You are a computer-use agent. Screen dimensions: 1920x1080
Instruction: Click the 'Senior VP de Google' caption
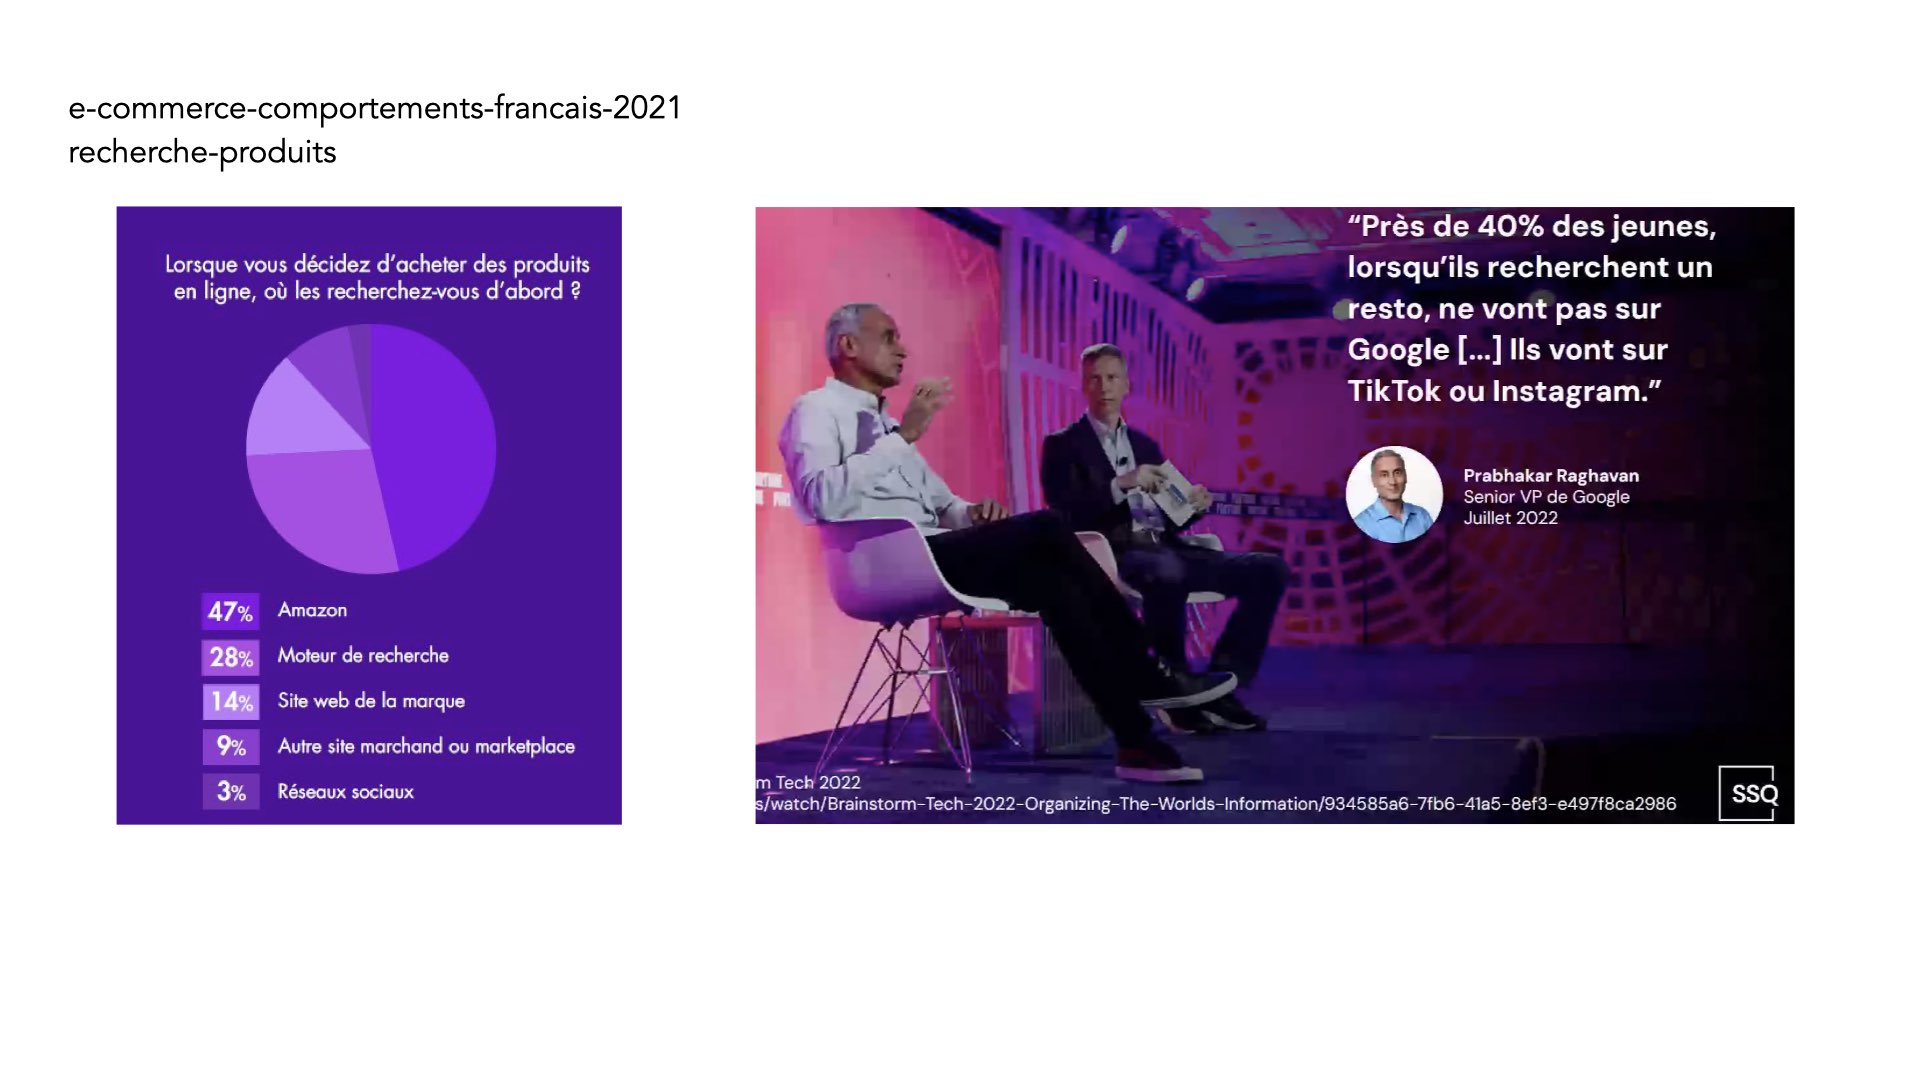(x=1546, y=497)
